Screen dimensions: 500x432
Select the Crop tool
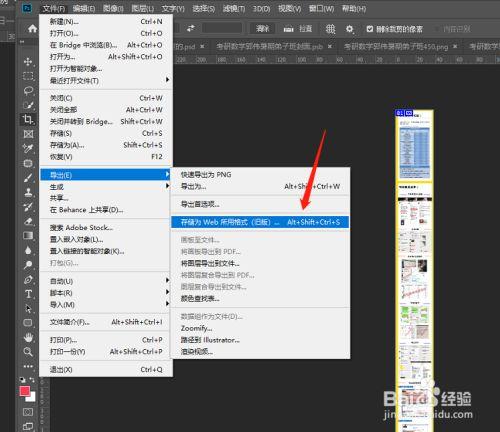click(28, 119)
